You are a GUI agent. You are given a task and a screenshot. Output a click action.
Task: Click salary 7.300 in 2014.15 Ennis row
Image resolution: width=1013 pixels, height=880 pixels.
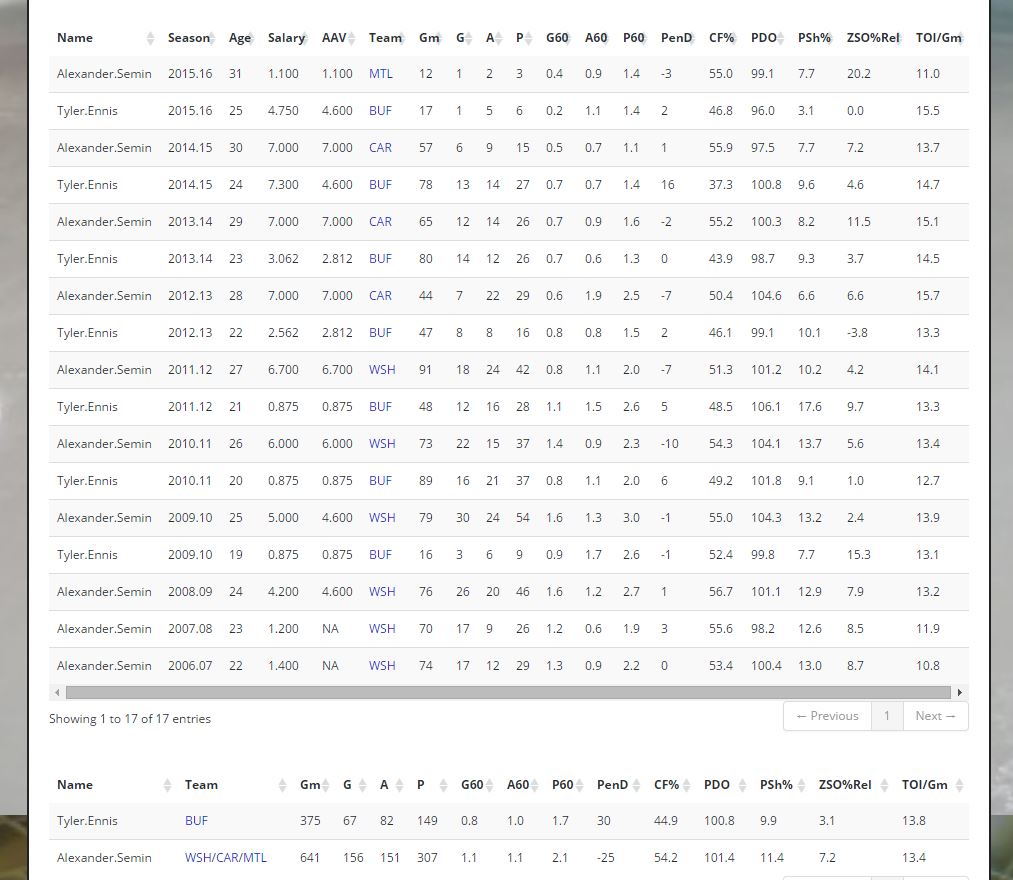pos(283,185)
